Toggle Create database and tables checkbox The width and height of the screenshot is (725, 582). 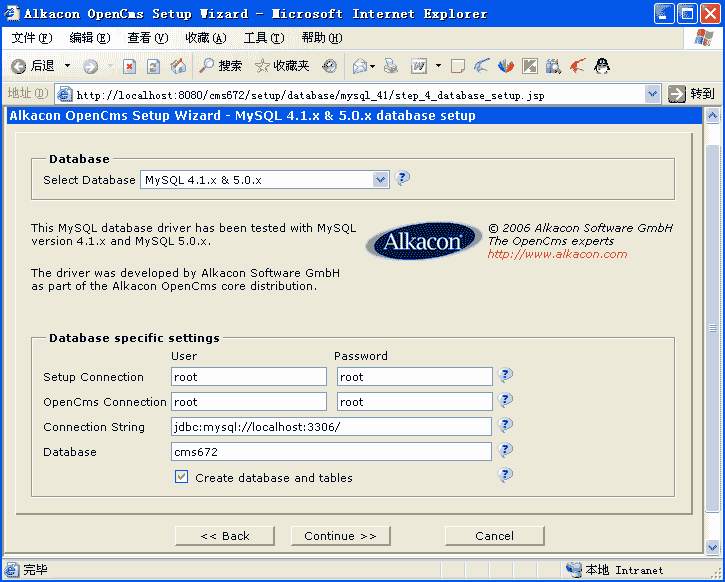pos(181,477)
